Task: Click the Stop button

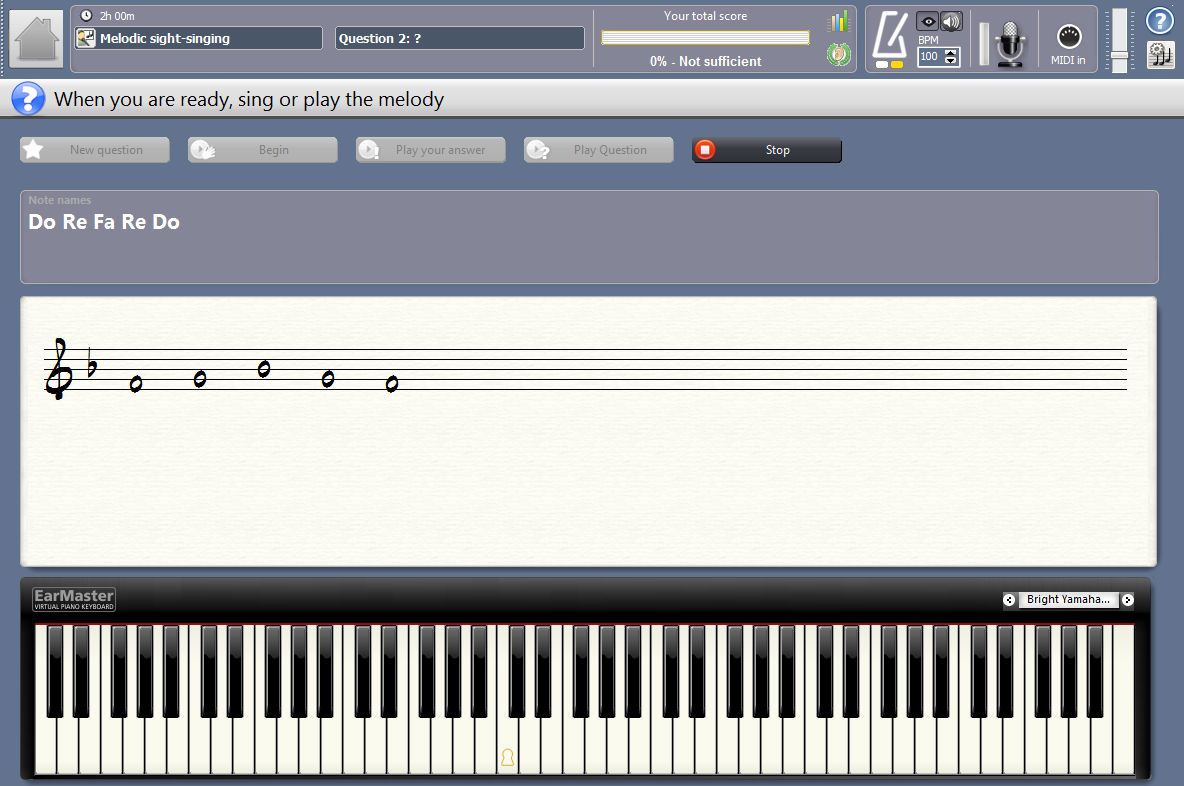Action: [766, 149]
